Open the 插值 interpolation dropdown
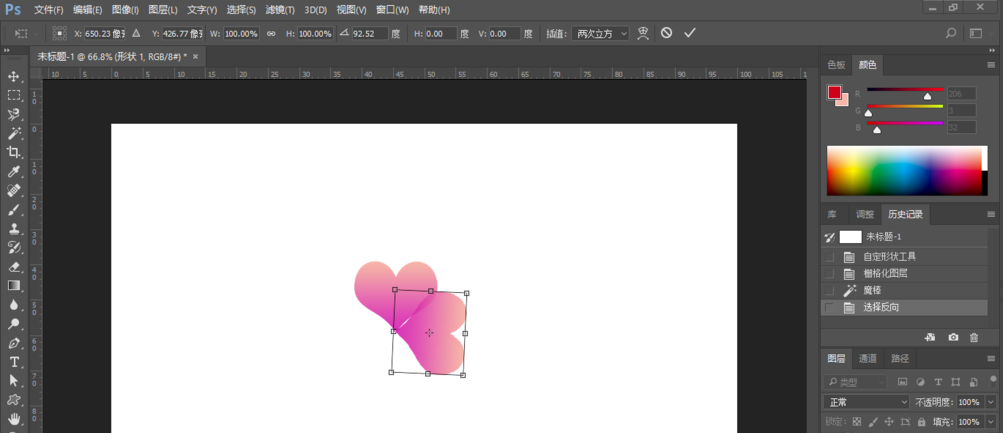Viewport: 1003px width, 433px height. click(x=601, y=33)
